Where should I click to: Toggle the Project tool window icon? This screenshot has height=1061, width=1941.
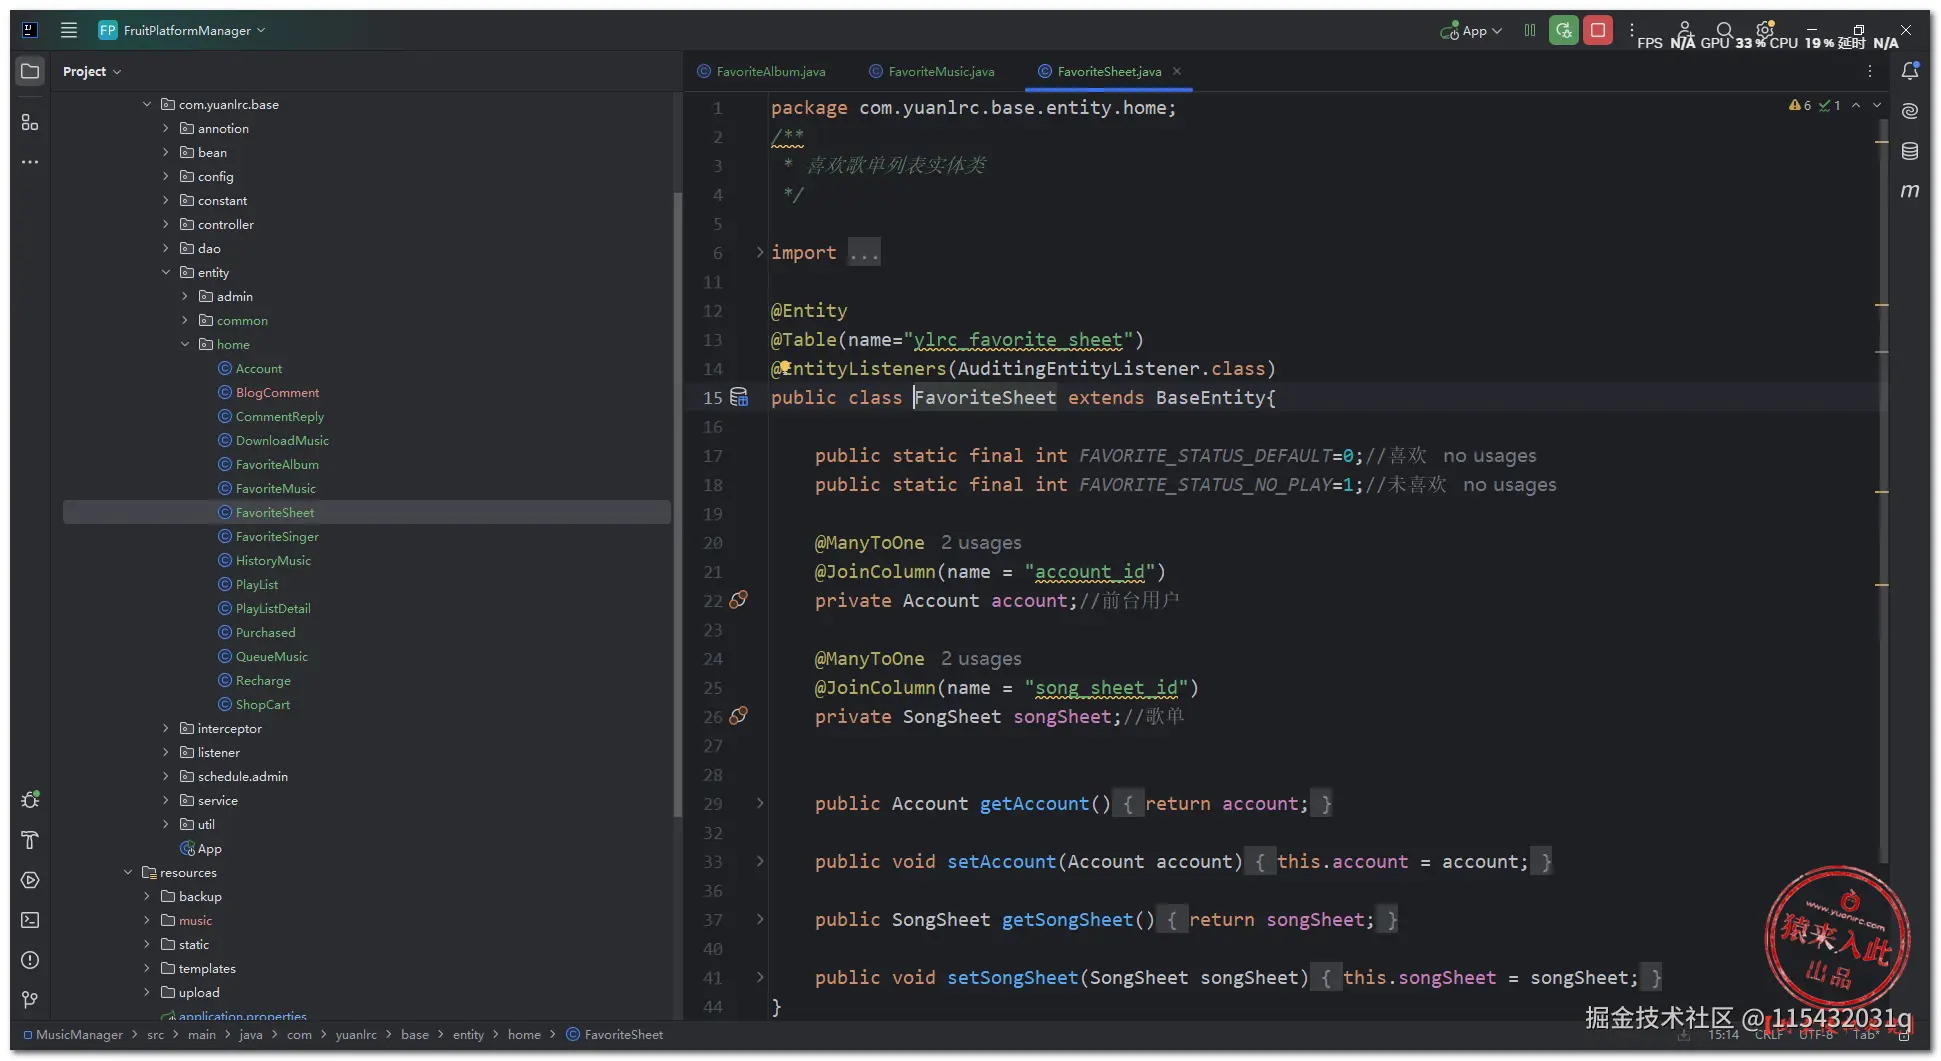[30, 71]
